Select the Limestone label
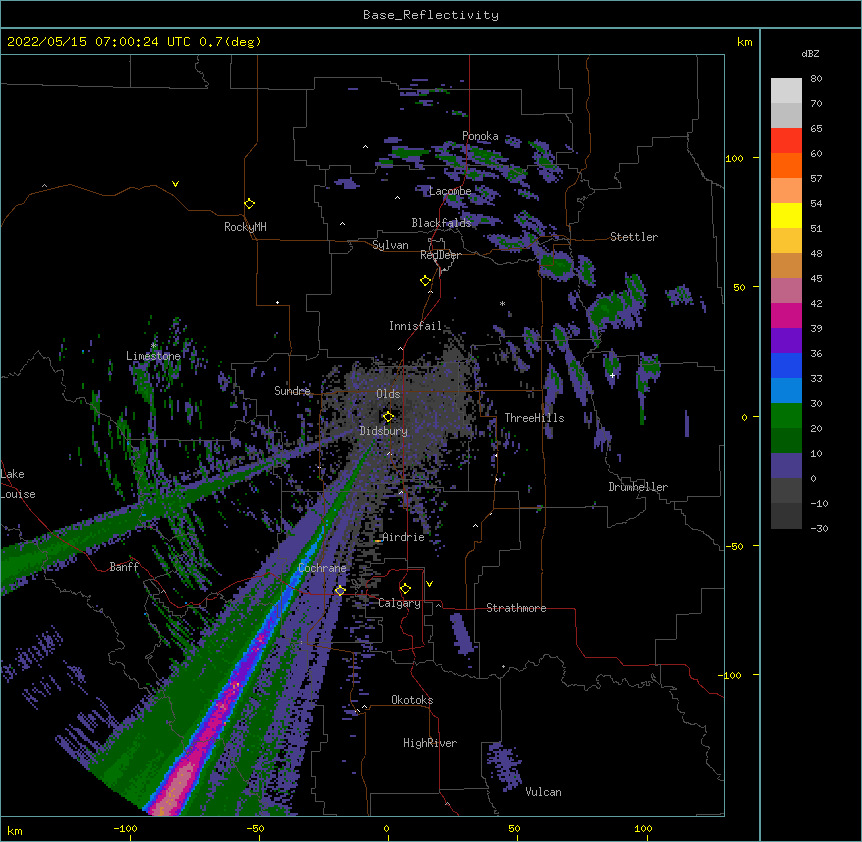The image size is (862, 842). (153, 356)
